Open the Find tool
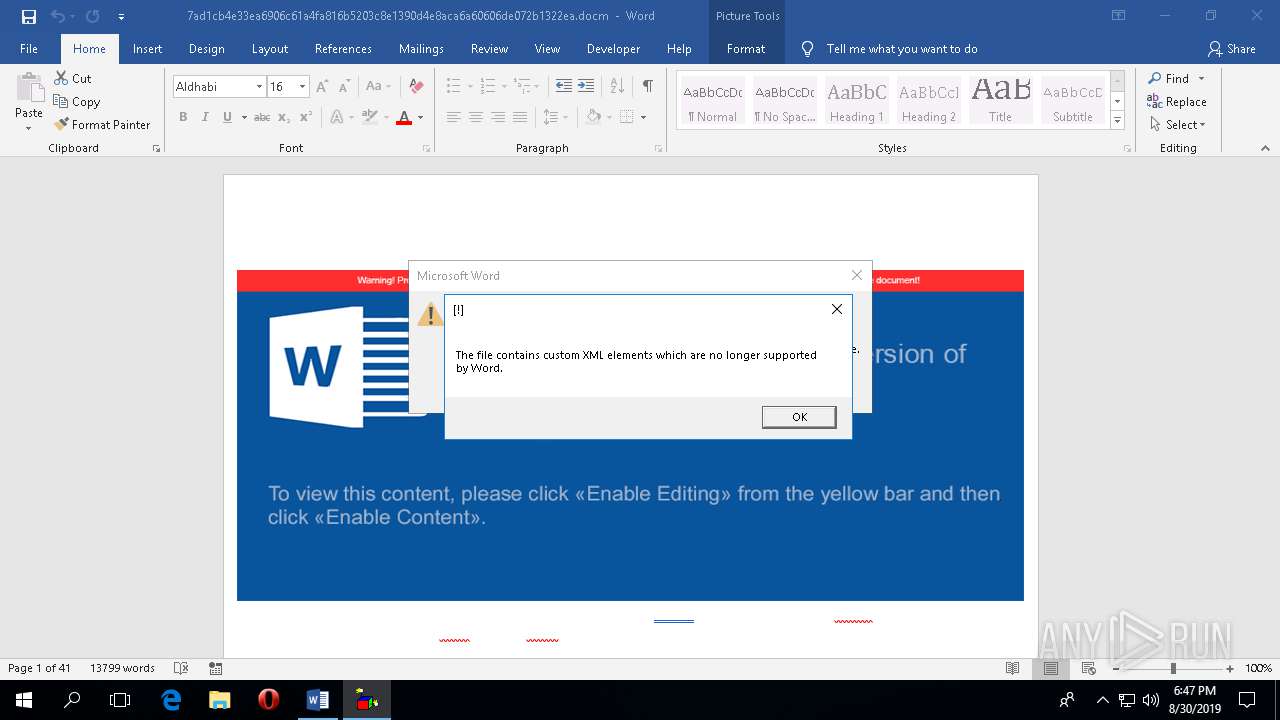 point(1169,78)
